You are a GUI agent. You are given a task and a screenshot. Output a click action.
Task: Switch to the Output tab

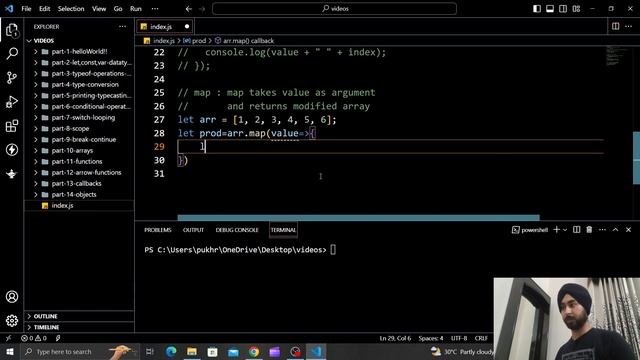pos(193,230)
